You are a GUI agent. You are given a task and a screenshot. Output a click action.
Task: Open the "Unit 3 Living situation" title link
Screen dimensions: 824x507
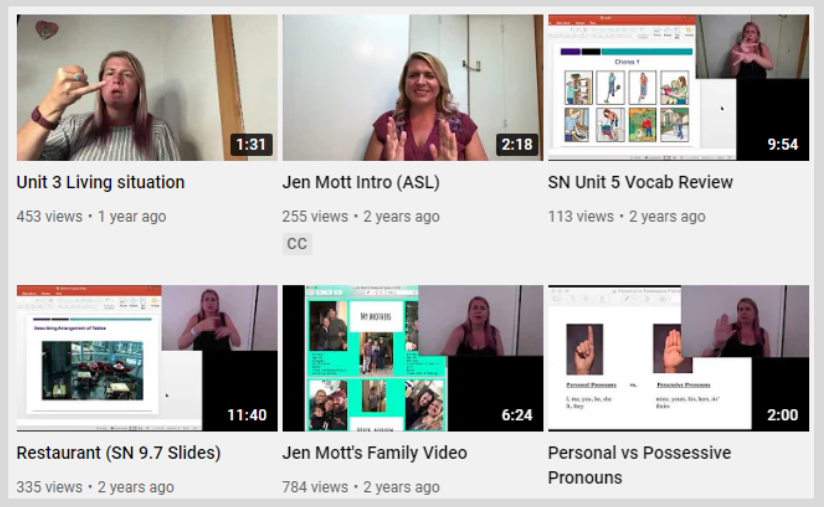(x=100, y=182)
